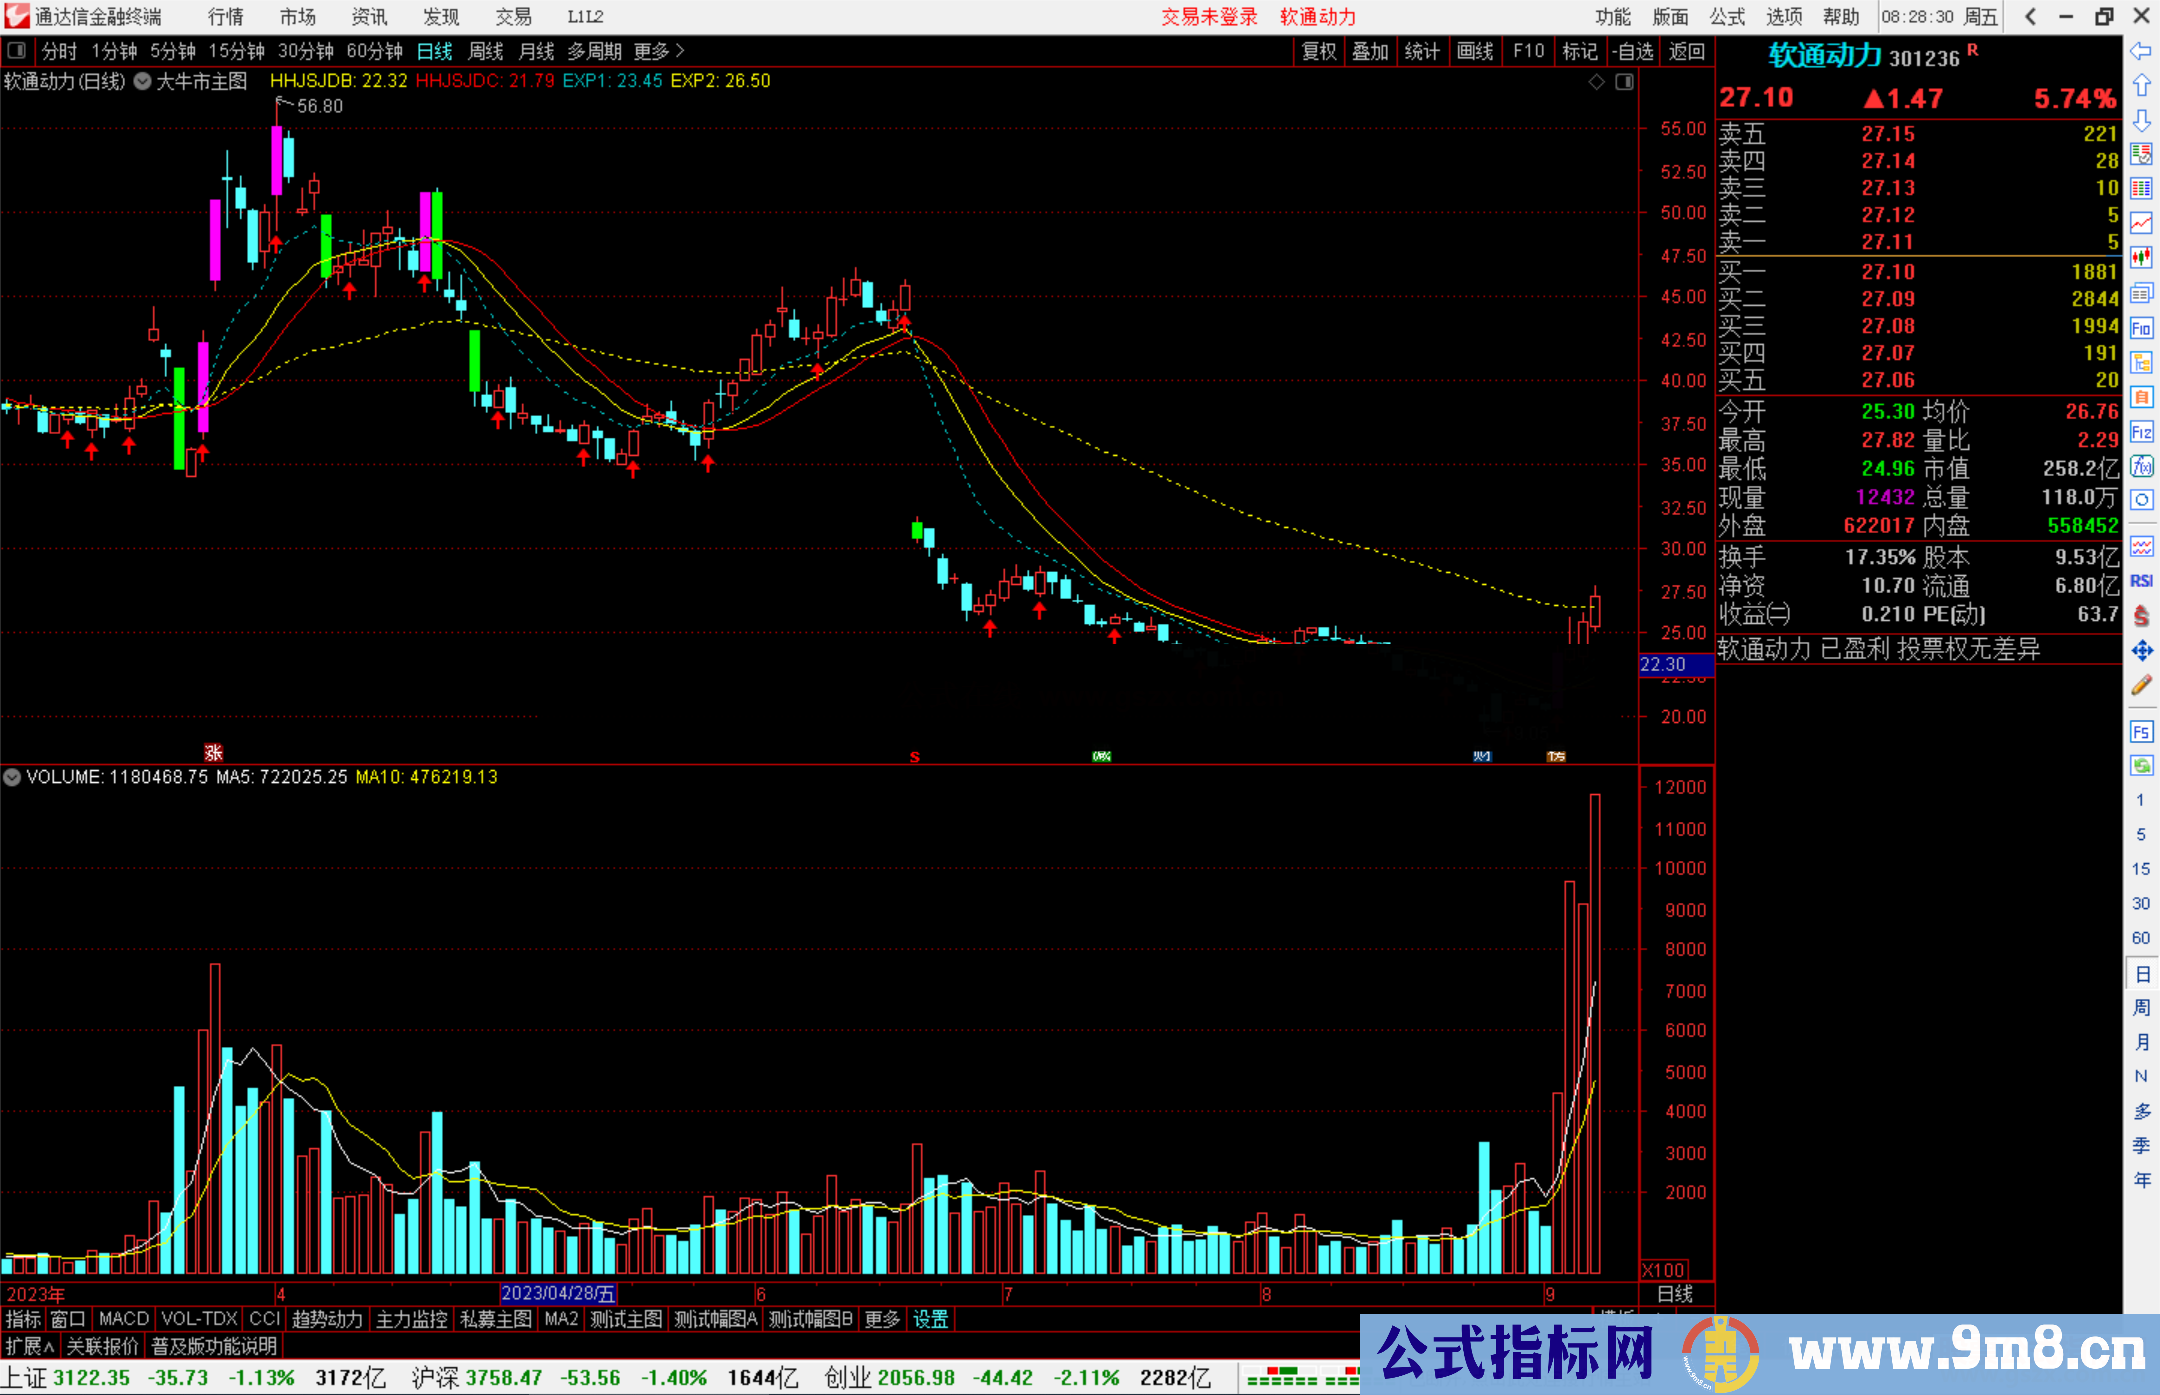
Task: Switch sidebar period to 30 minutes
Action: 2140,903
